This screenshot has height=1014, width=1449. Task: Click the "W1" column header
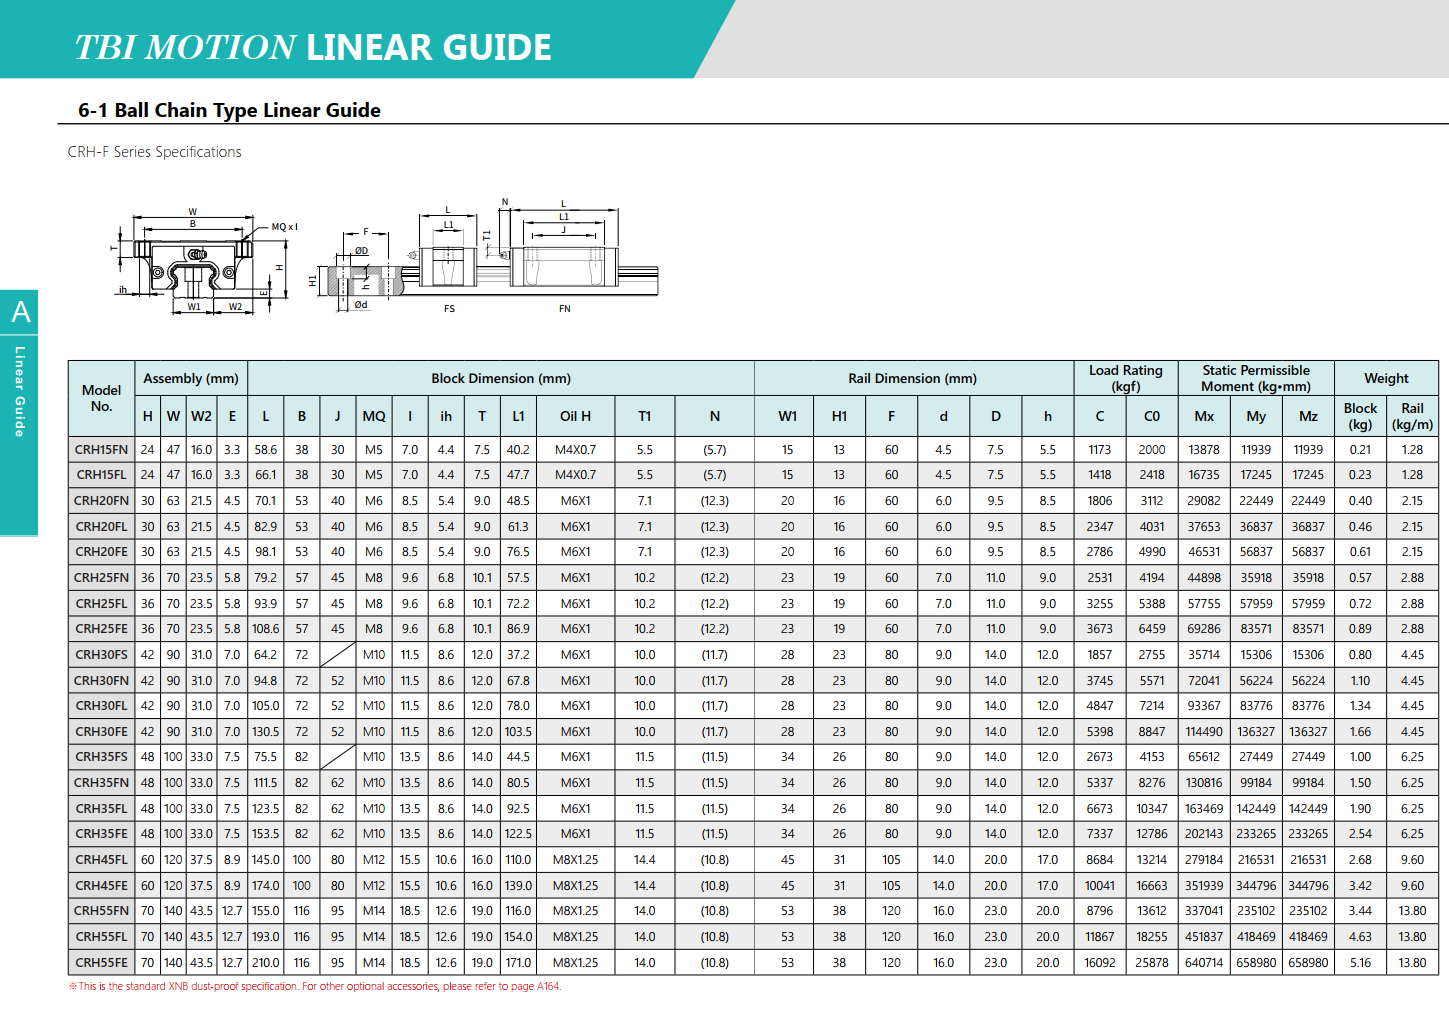tap(788, 416)
